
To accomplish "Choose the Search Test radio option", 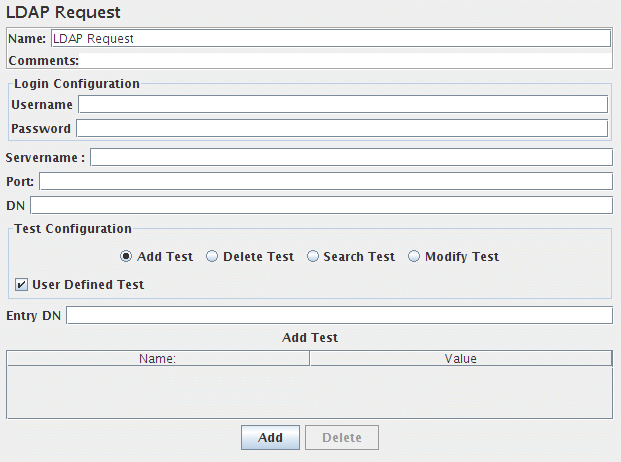I will [x=313, y=257].
